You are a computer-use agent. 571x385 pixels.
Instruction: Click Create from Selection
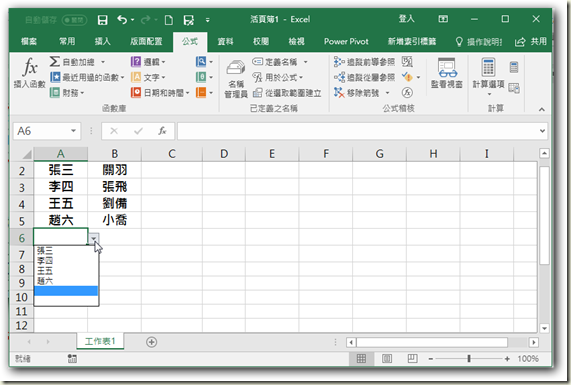287,93
